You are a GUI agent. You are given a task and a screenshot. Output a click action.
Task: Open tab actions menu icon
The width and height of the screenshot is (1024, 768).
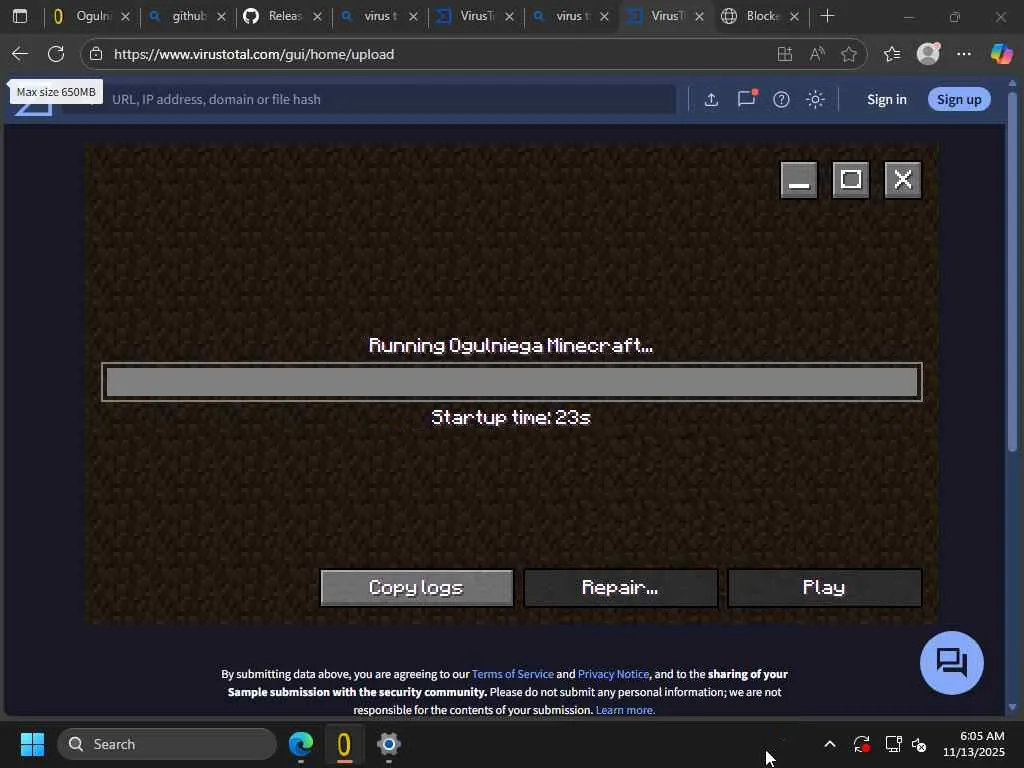(x=20, y=16)
